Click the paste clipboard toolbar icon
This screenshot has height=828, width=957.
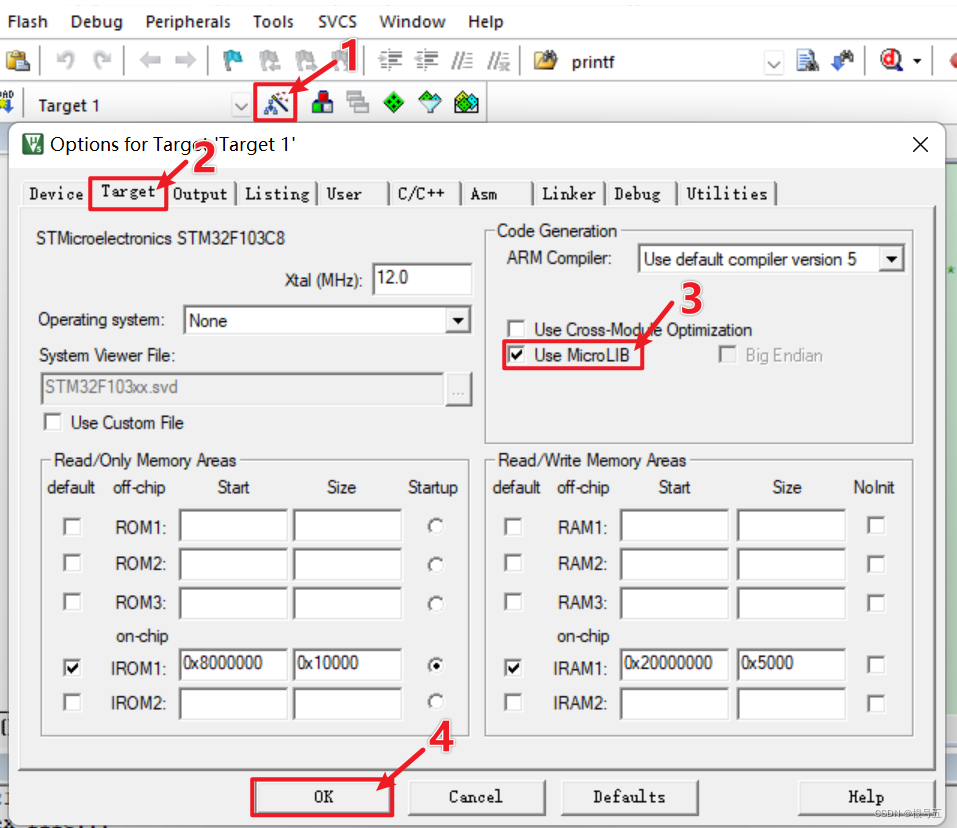[18, 60]
